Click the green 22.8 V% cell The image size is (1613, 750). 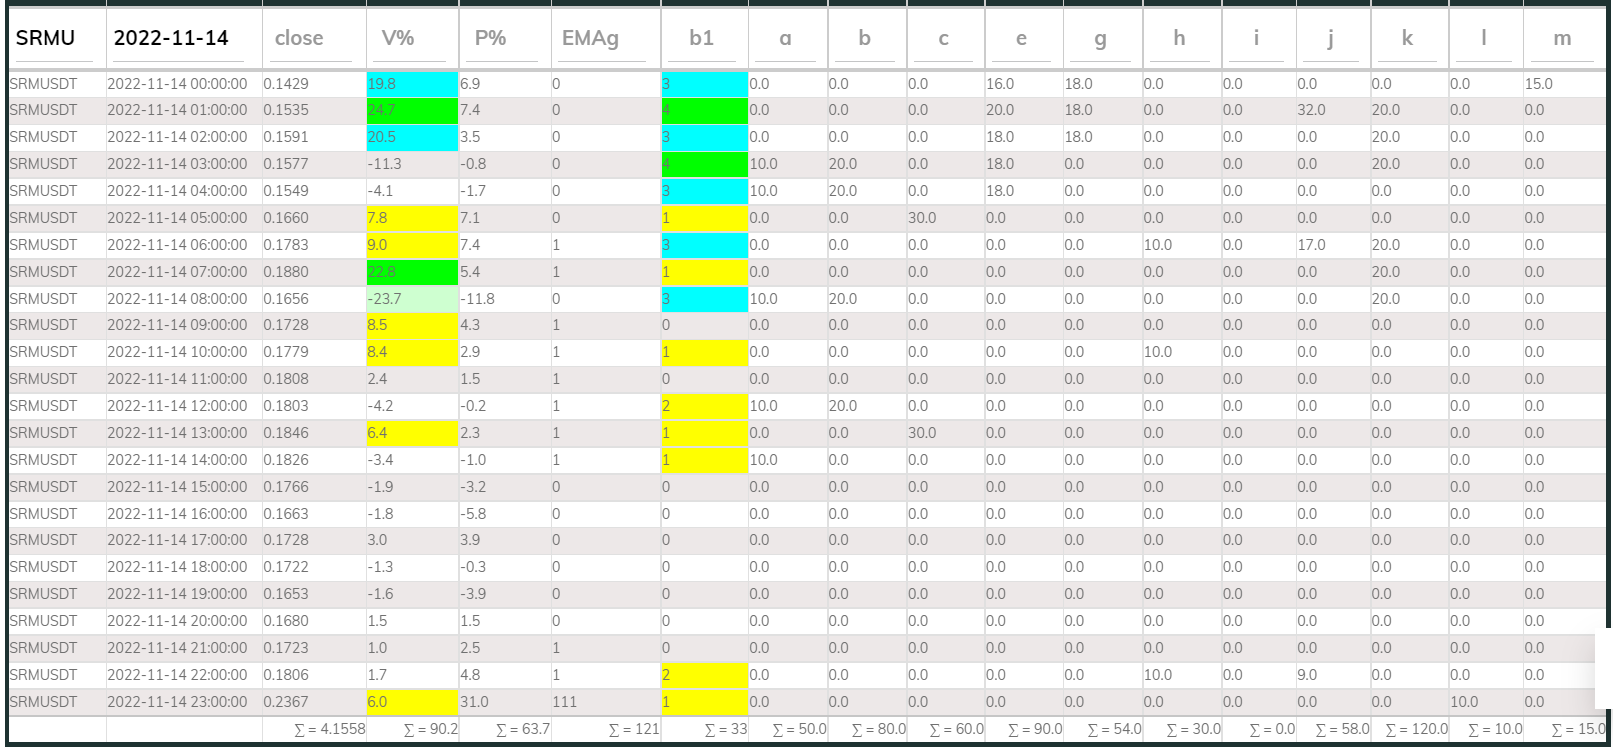tap(411, 272)
